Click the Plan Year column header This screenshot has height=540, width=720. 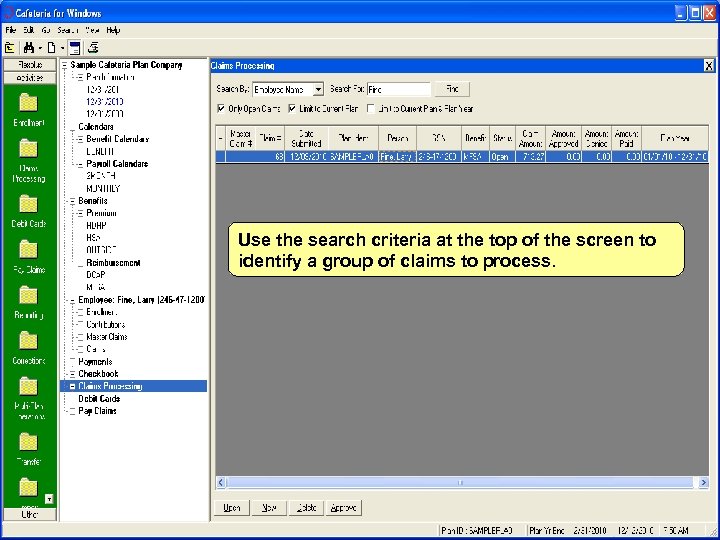point(675,138)
